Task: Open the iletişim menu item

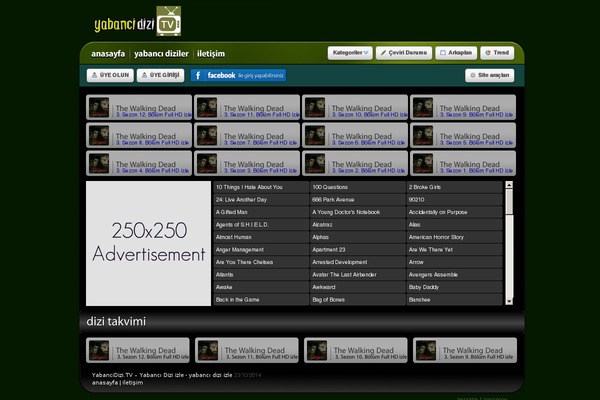Action: click(211, 54)
